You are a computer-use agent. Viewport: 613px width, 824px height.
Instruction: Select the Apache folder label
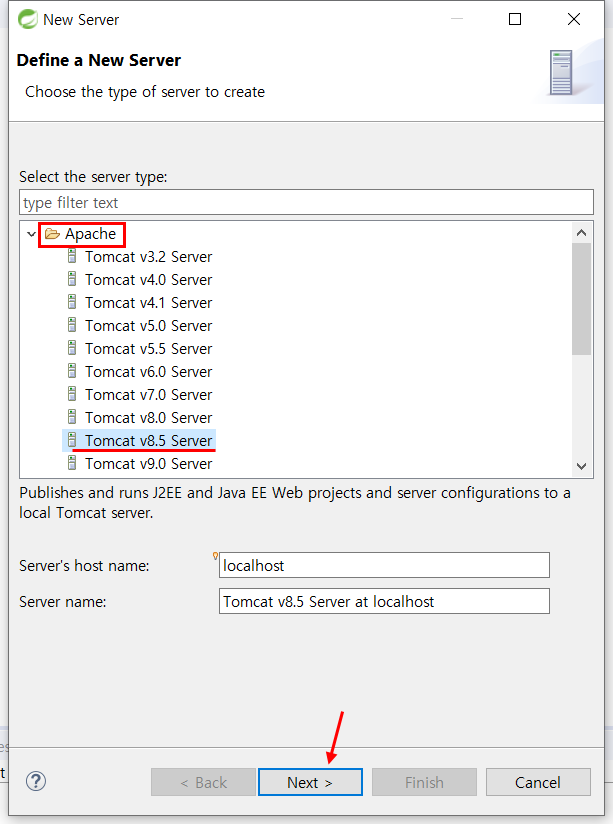pyautogui.click(x=90, y=234)
